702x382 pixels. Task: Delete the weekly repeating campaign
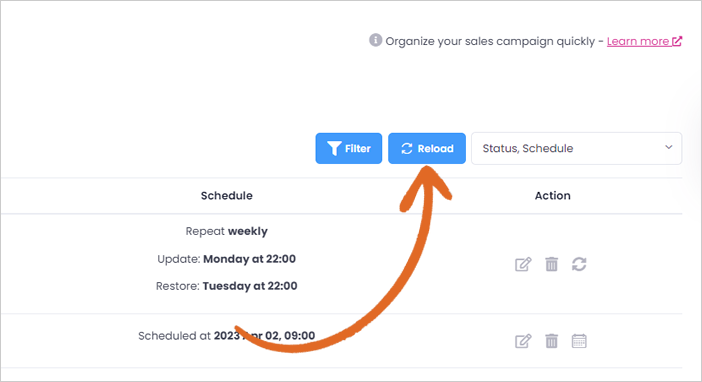pos(552,264)
